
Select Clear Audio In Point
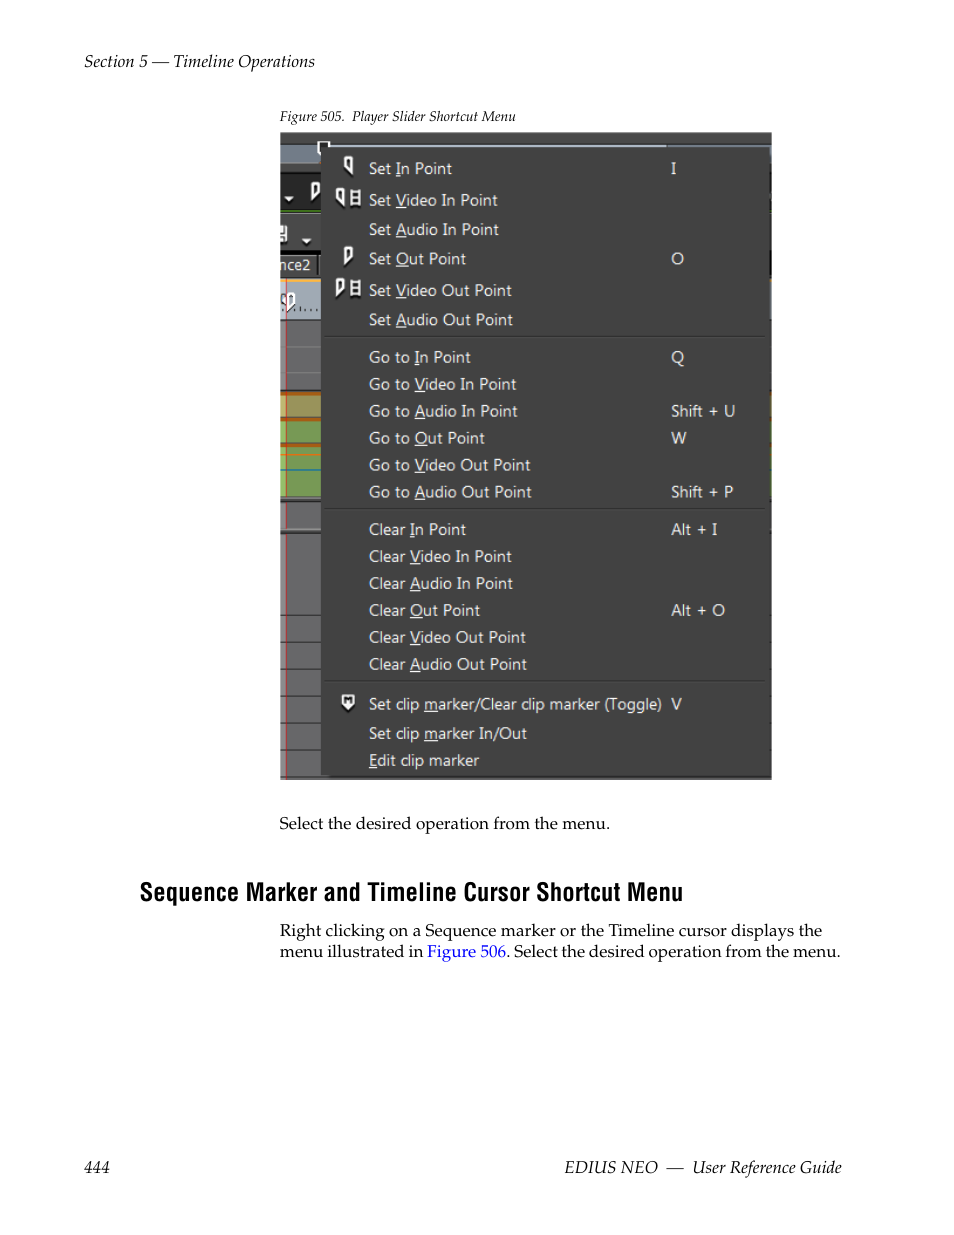440,583
